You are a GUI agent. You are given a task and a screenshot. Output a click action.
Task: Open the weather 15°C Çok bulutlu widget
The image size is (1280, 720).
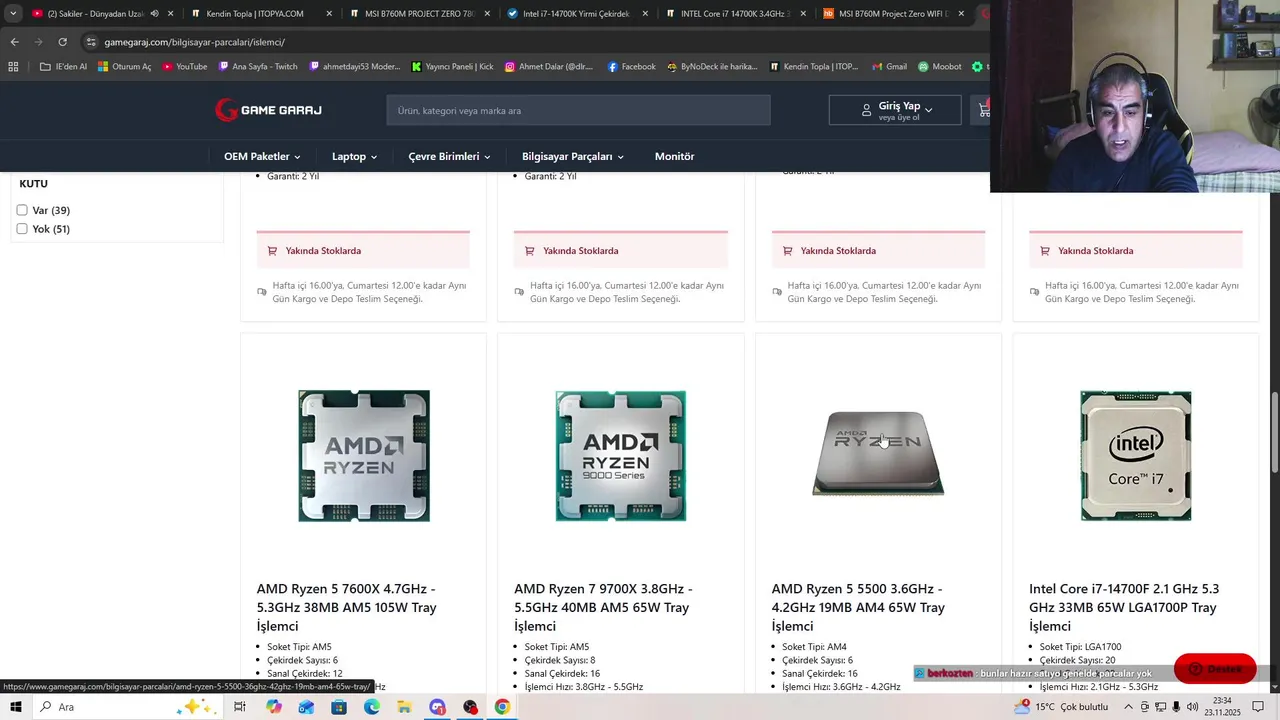(x=1061, y=707)
